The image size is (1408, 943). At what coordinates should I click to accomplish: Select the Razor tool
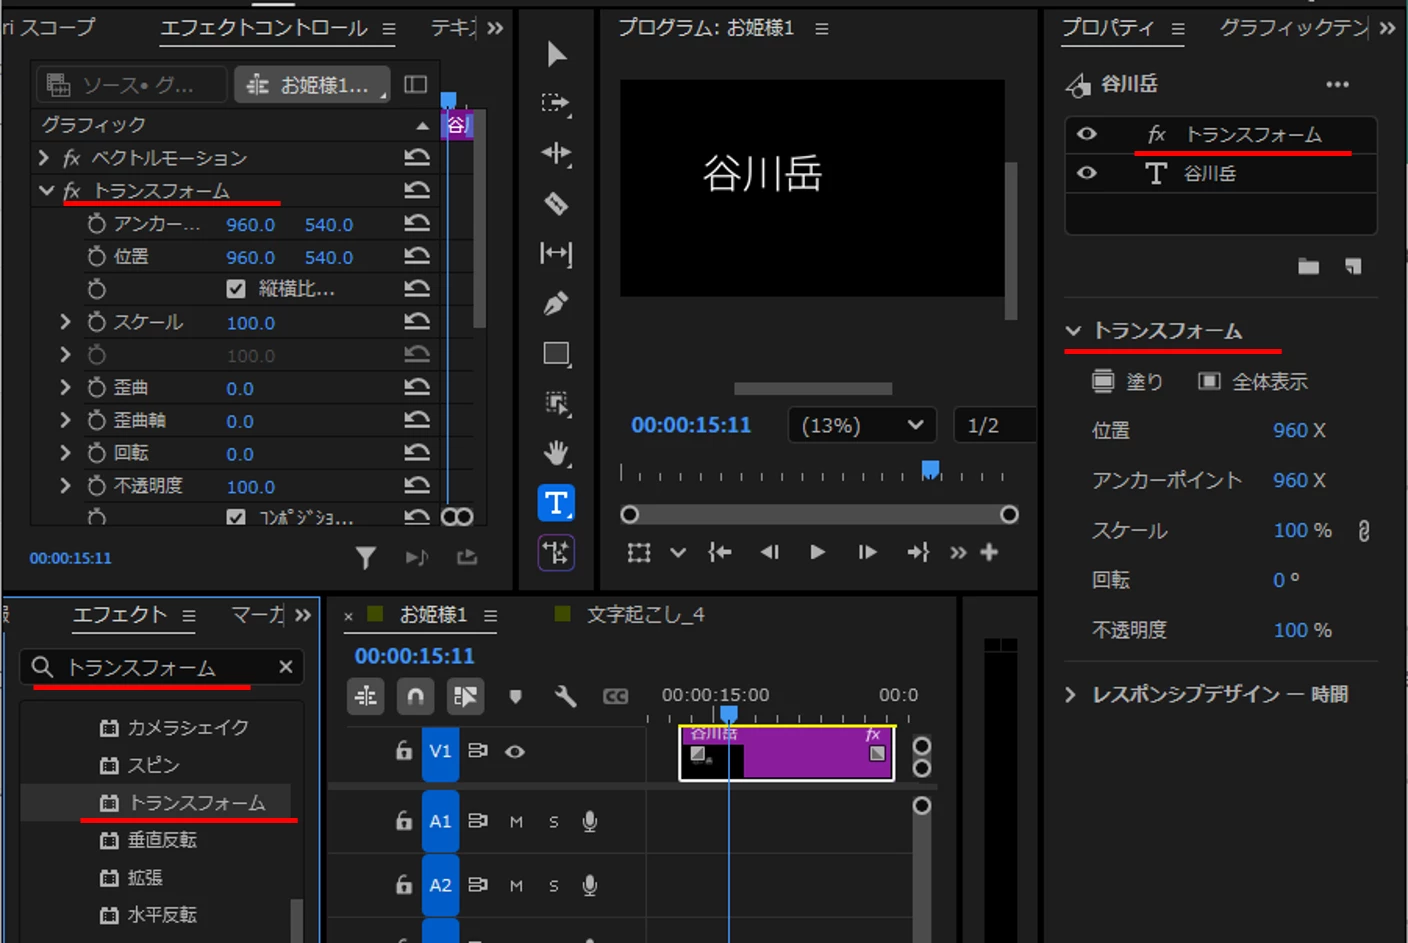coord(556,204)
